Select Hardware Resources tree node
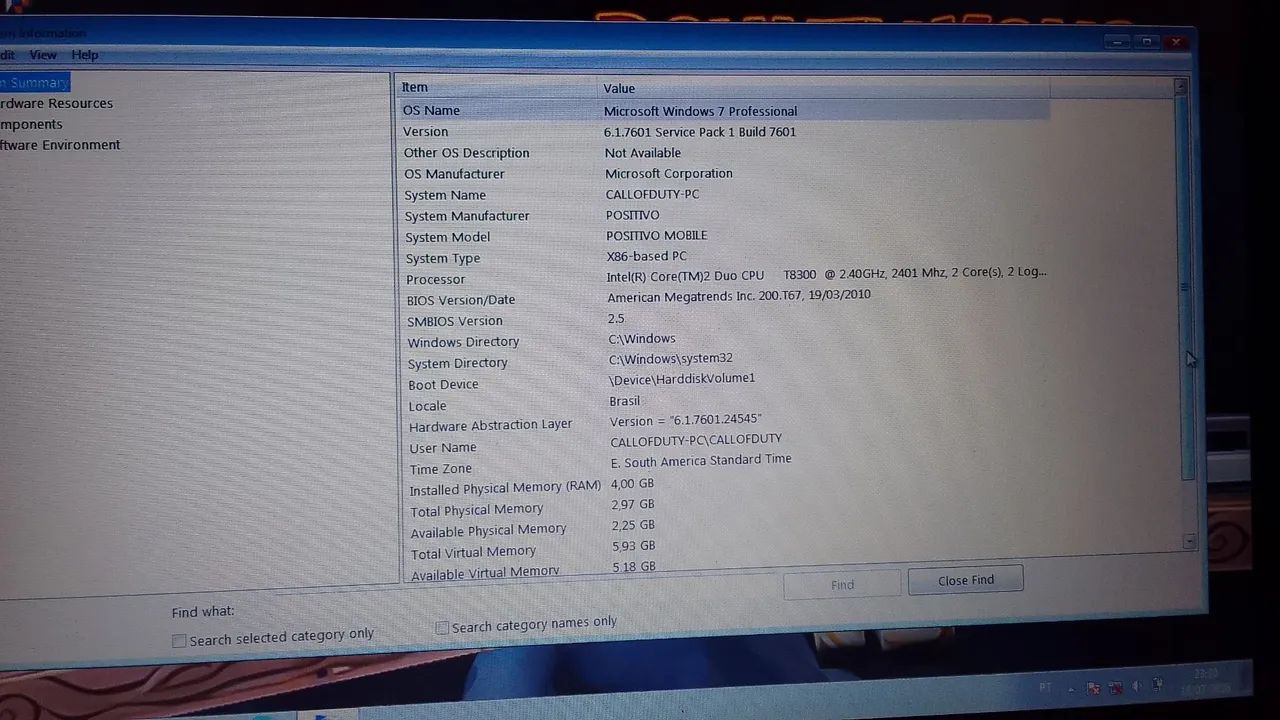The image size is (1280, 720). (56, 103)
